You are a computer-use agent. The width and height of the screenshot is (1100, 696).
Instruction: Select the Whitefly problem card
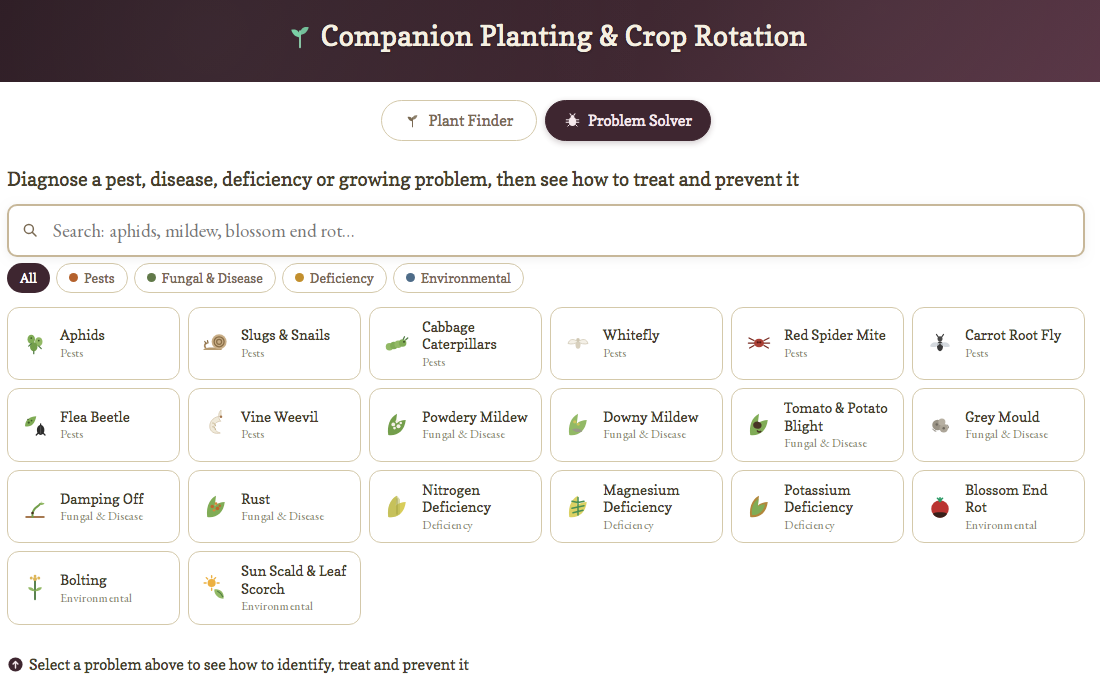(x=636, y=343)
